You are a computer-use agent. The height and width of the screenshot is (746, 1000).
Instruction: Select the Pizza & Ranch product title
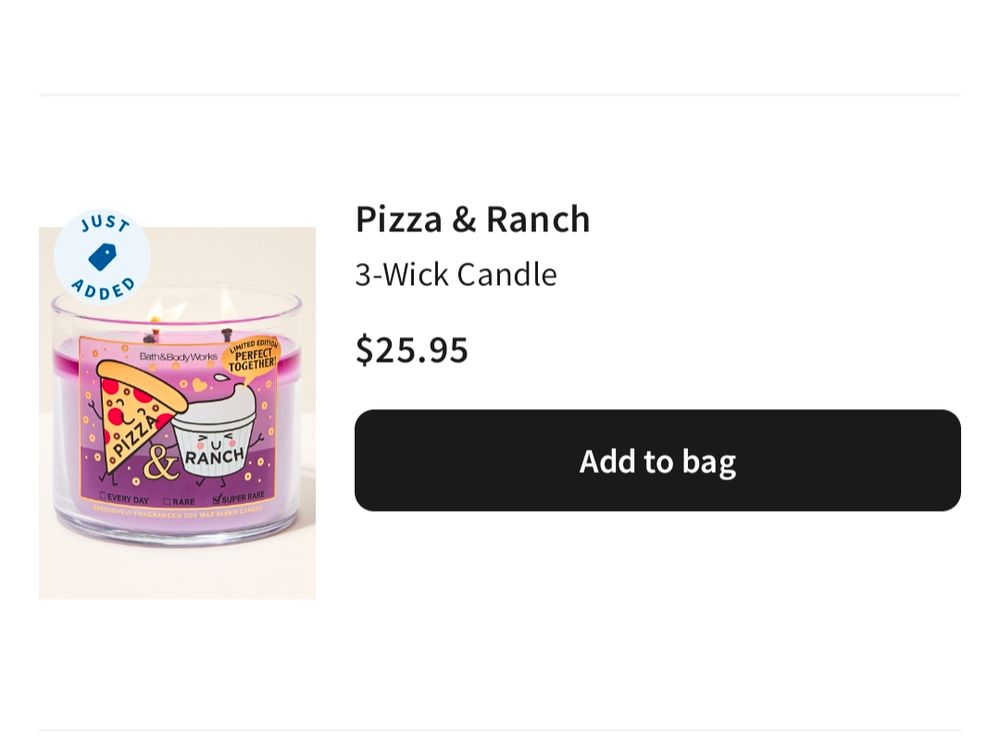472,219
